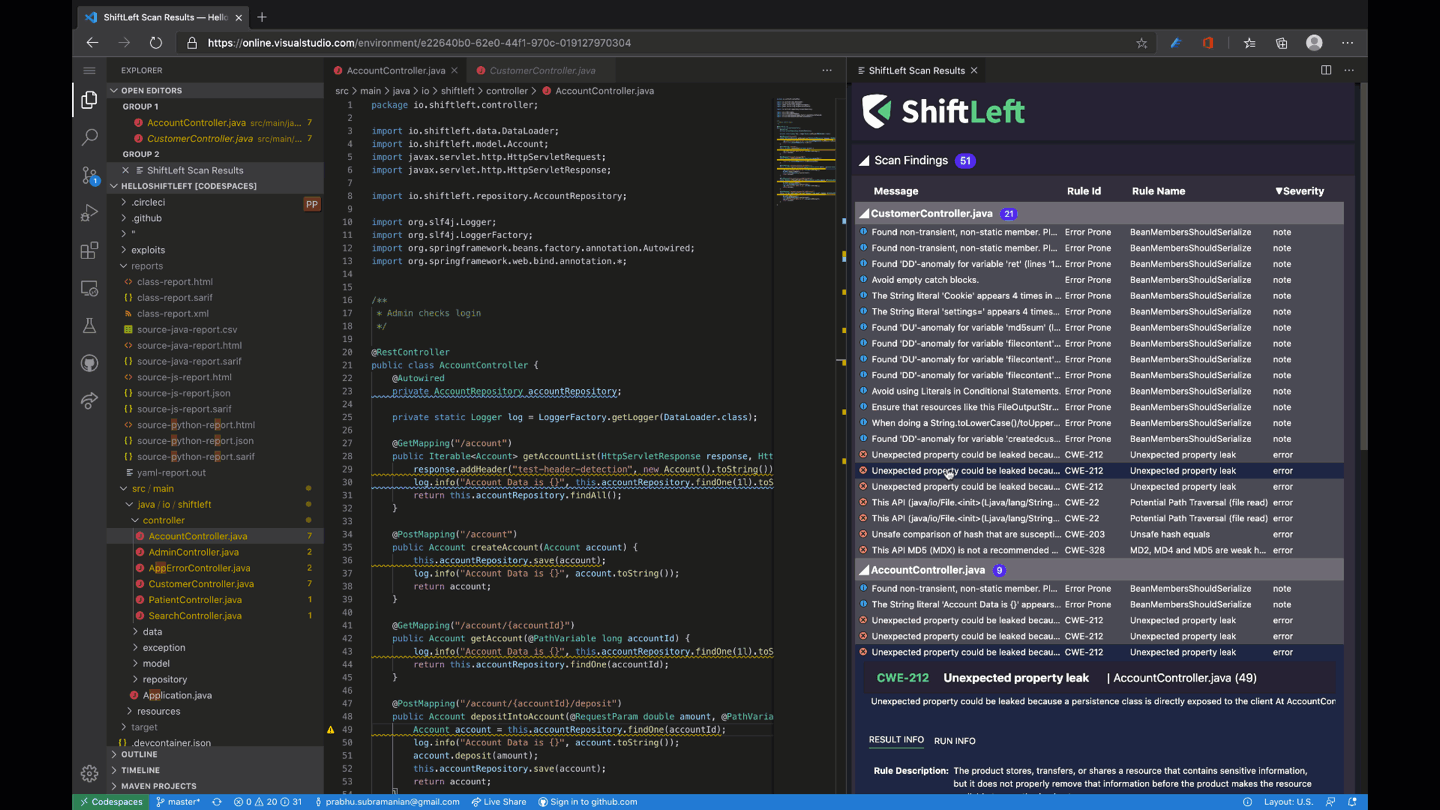Click the split editor right icon

pyautogui.click(x=1326, y=70)
